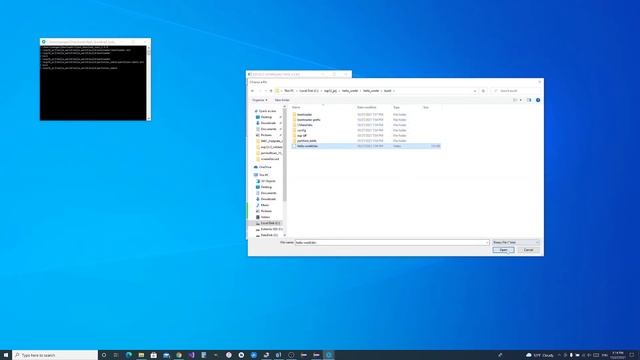Select OneDrive in navigation pane
This screenshot has width=640, height=360.
(265, 167)
